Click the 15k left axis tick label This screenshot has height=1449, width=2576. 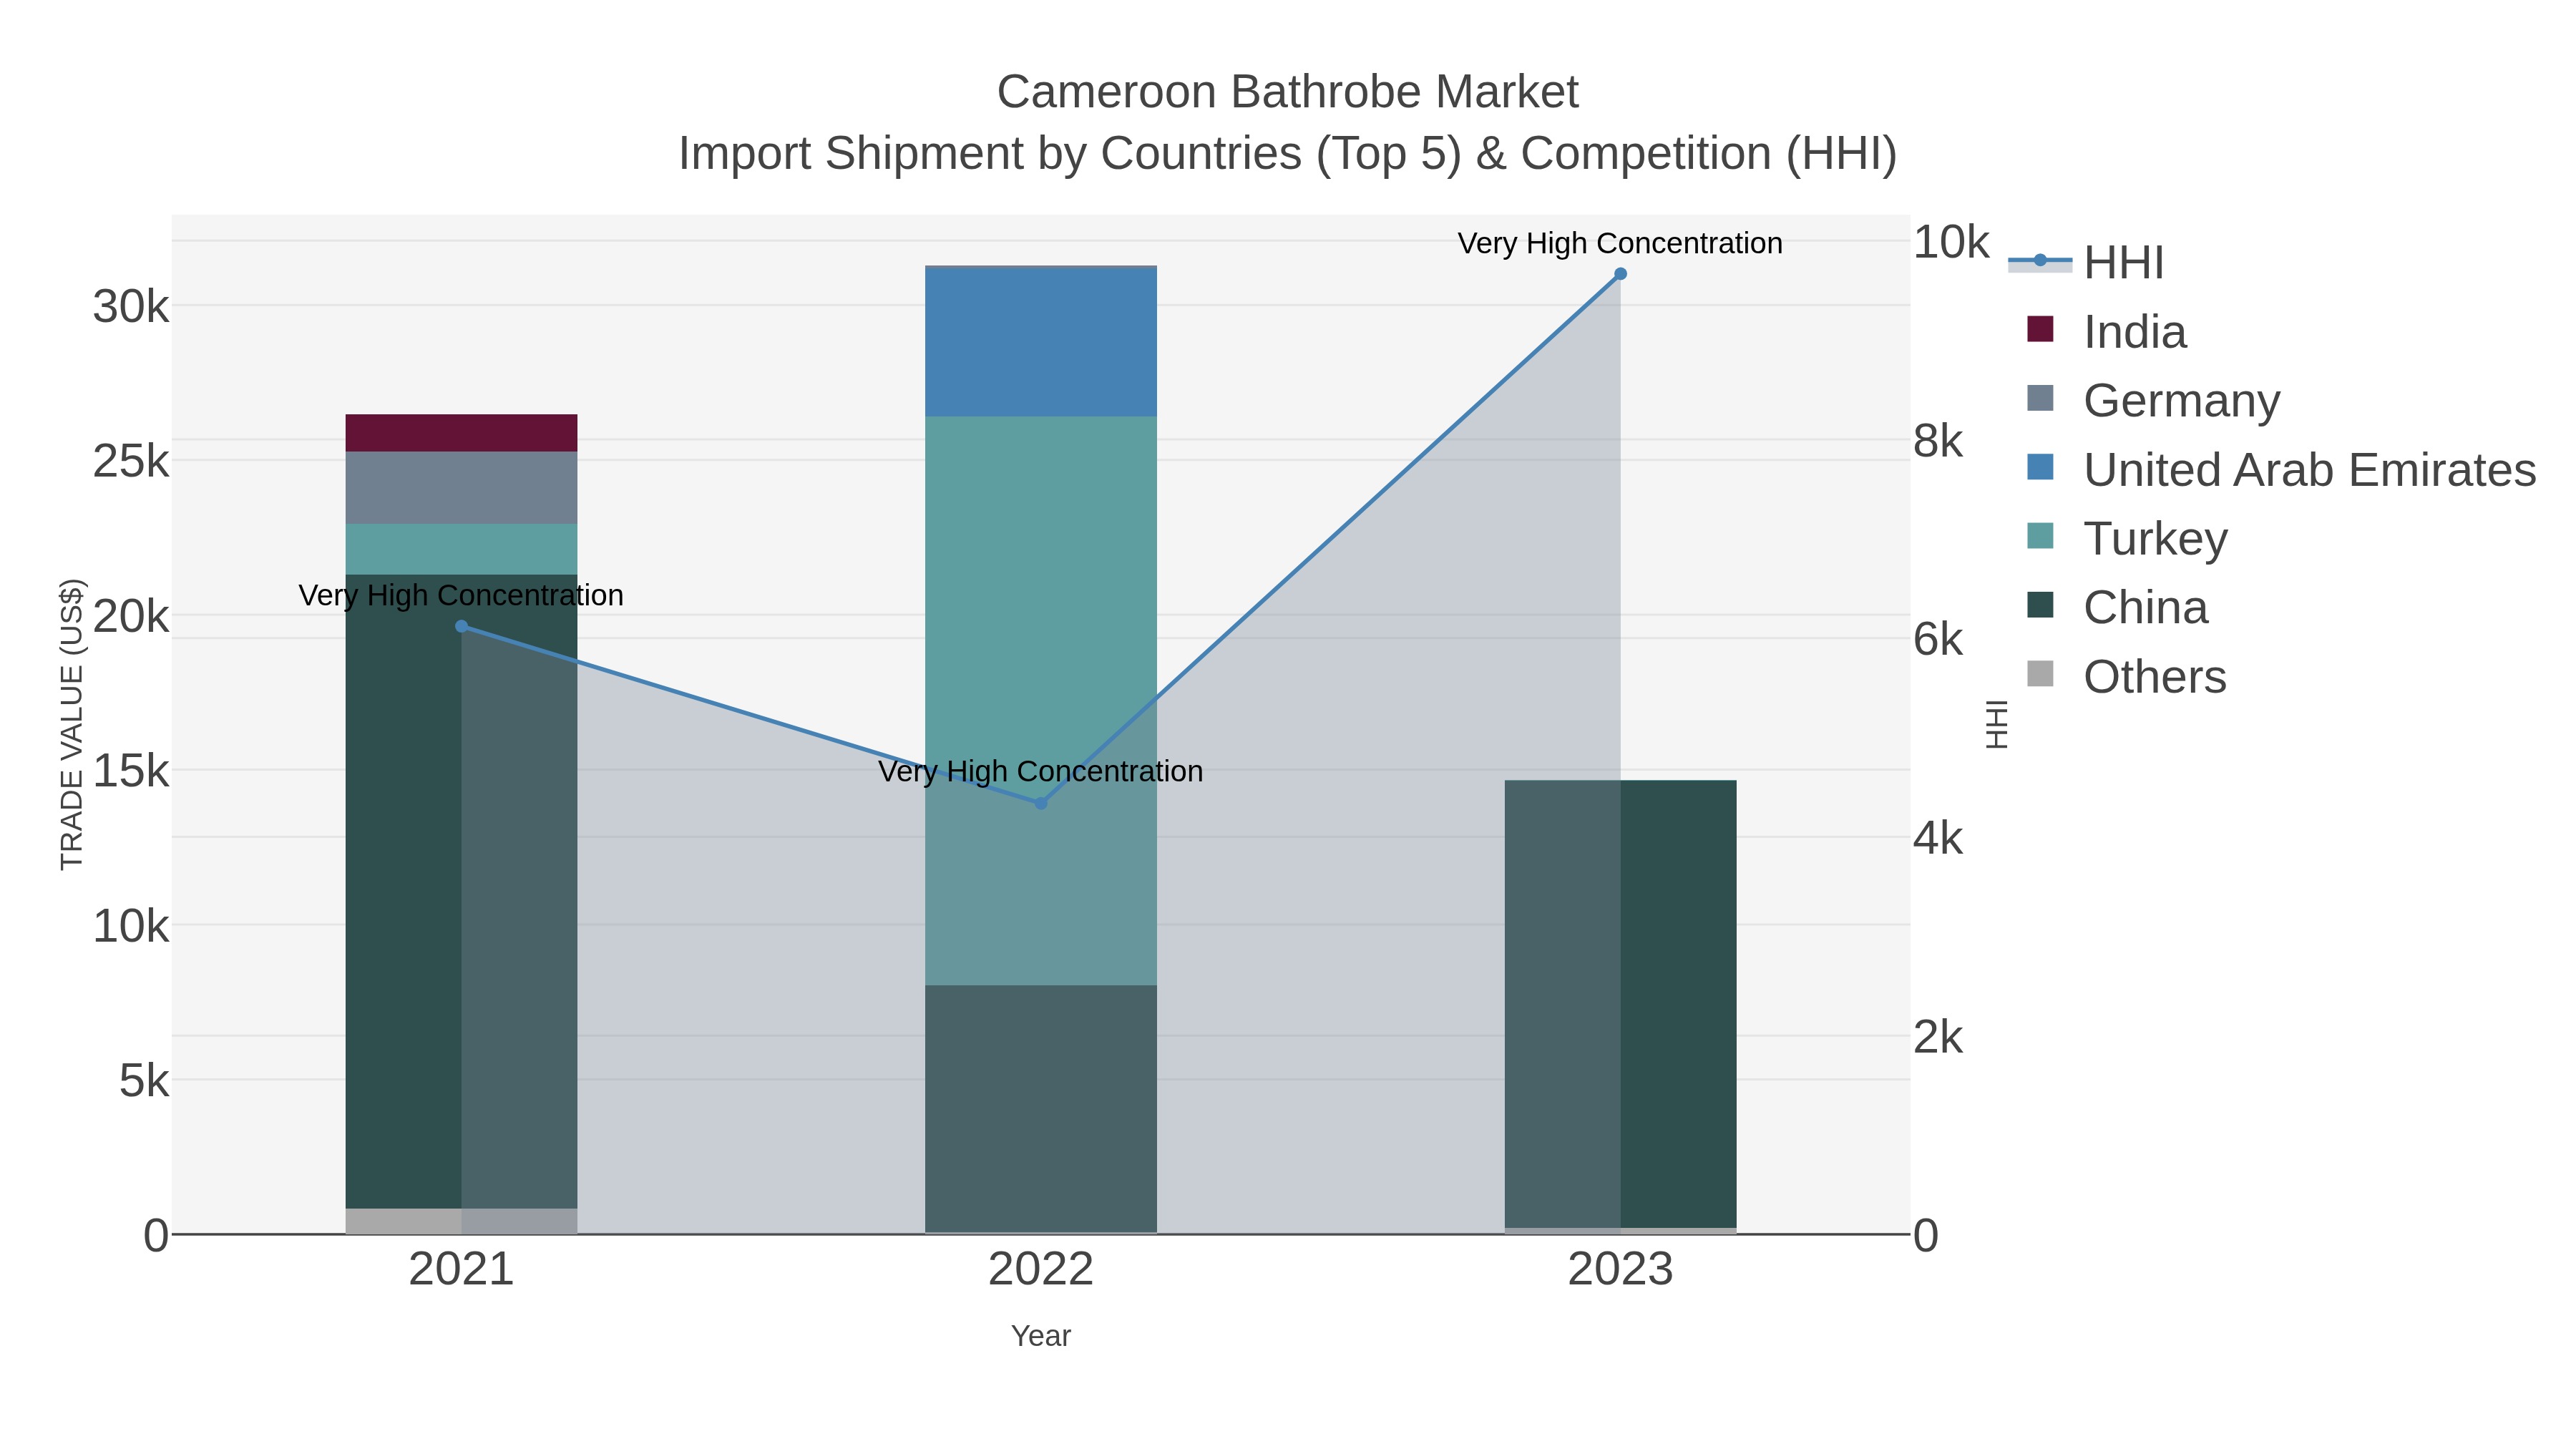point(131,771)
